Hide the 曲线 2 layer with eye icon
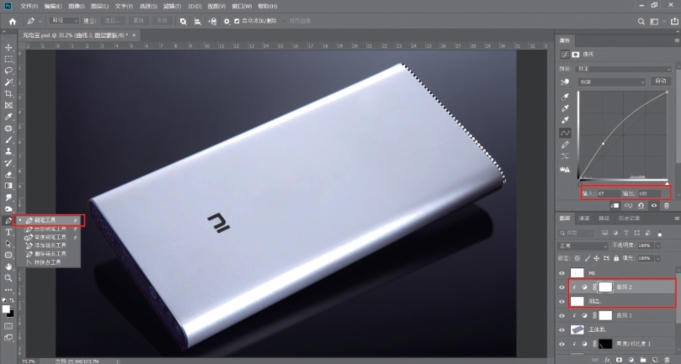 (x=562, y=287)
